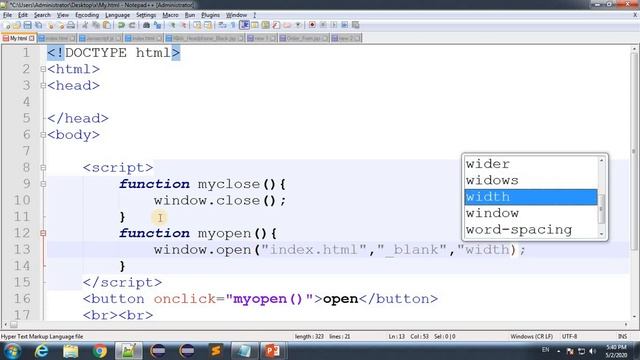Toggle Show All Characters in the toolbar
Viewport: 640px width, 360px height.
[x=233, y=25]
